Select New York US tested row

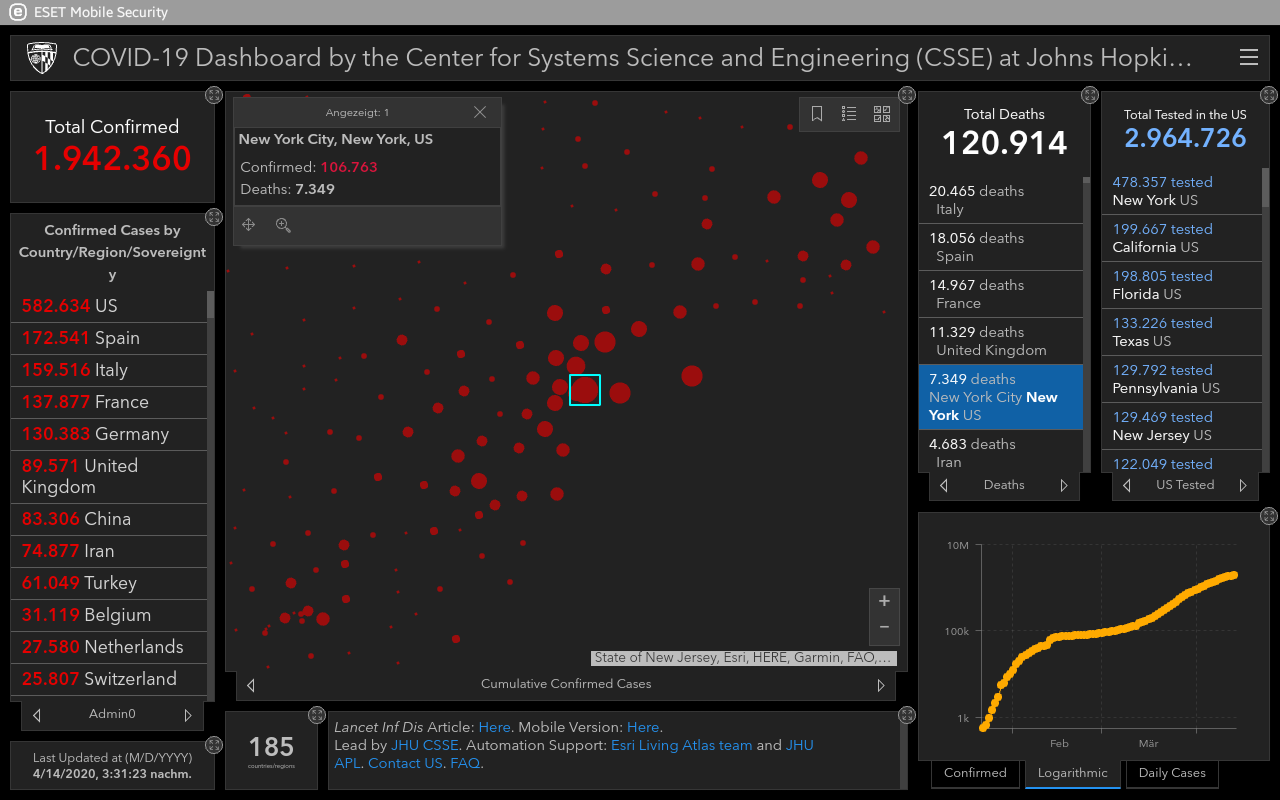(x=1182, y=191)
